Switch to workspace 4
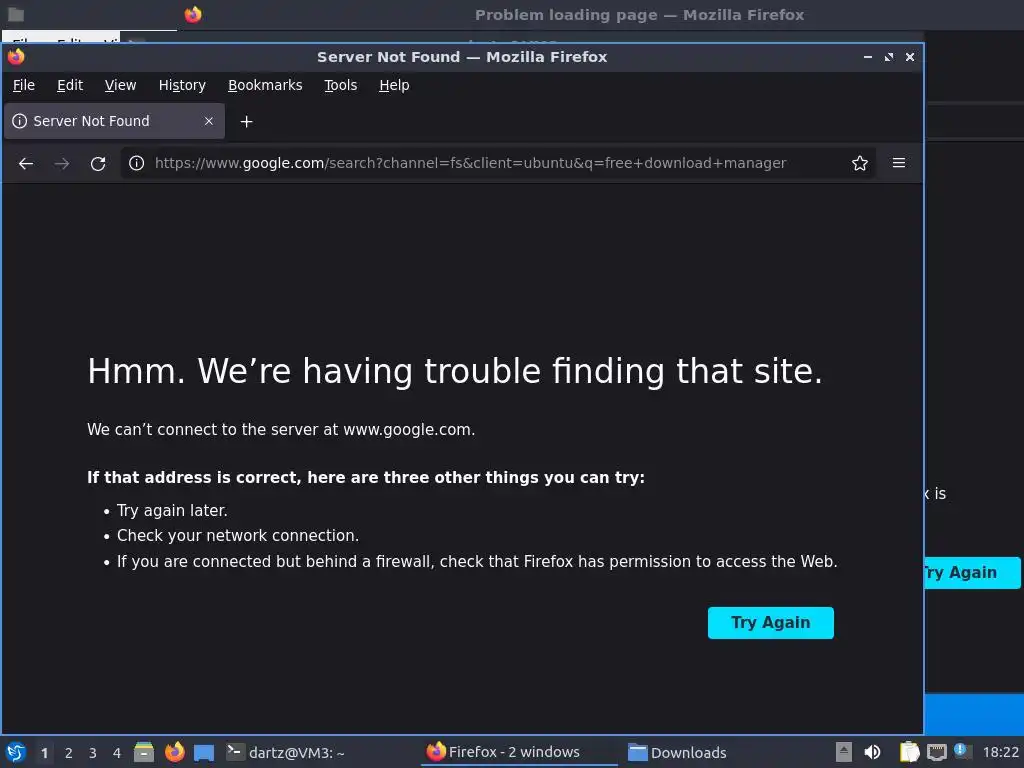 pos(117,753)
